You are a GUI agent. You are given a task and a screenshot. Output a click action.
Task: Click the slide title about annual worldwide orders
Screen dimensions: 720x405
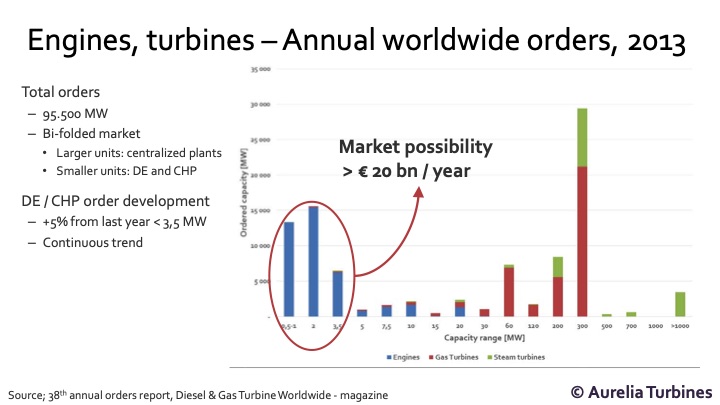tap(356, 40)
